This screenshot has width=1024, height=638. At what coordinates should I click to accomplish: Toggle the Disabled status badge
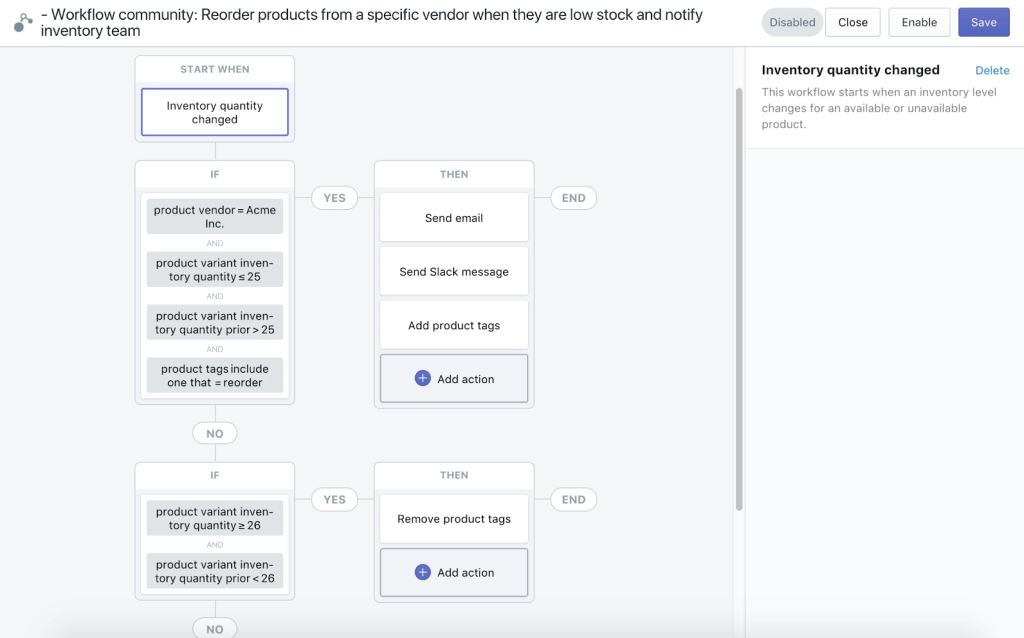(x=792, y=22)
